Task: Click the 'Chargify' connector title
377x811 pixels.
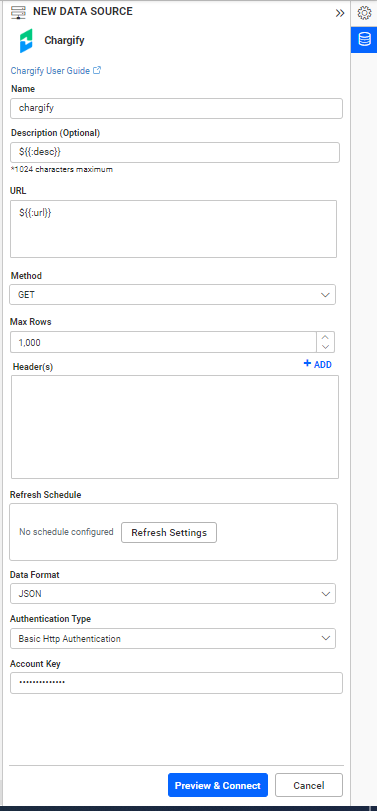Action: click(64, 40)
